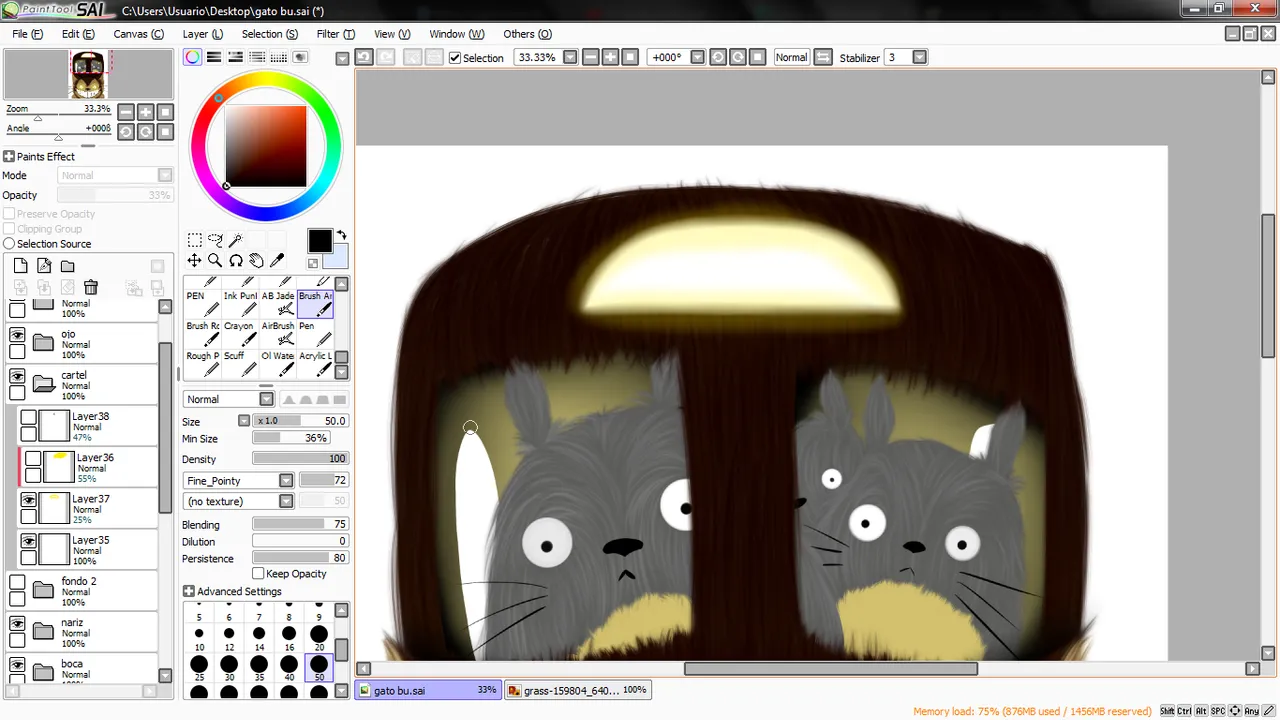Open the File menu
Viewport: 1280px width, 720px height.
pos(27,34)
